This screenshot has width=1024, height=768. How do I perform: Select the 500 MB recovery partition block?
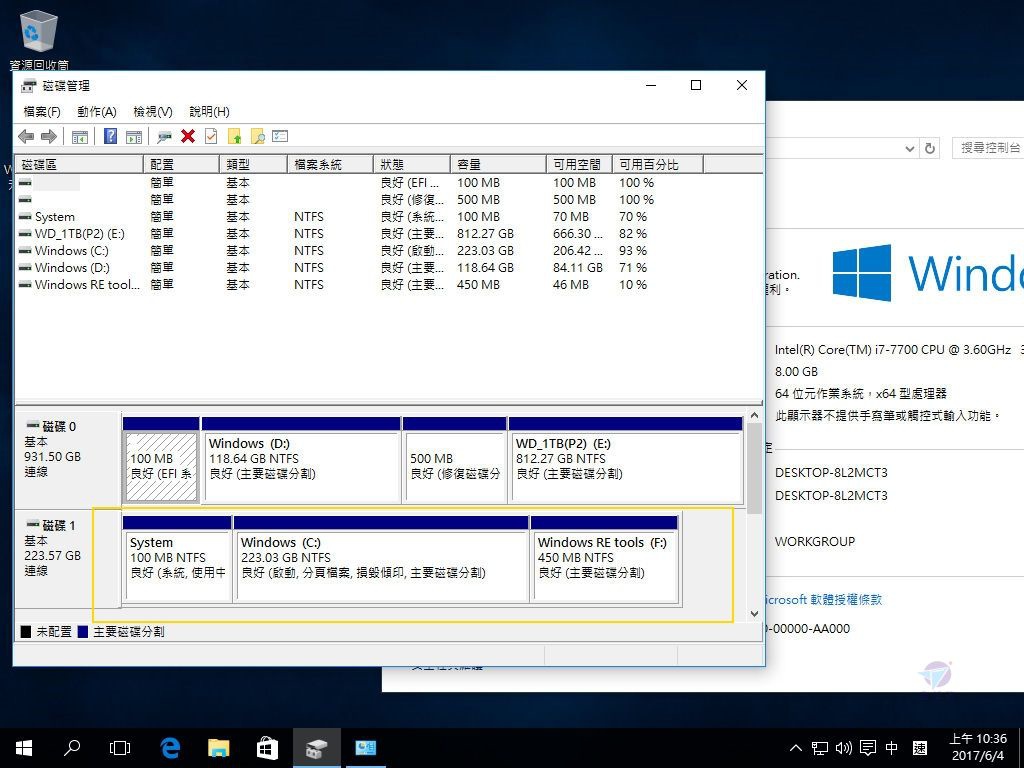point(455,460)
